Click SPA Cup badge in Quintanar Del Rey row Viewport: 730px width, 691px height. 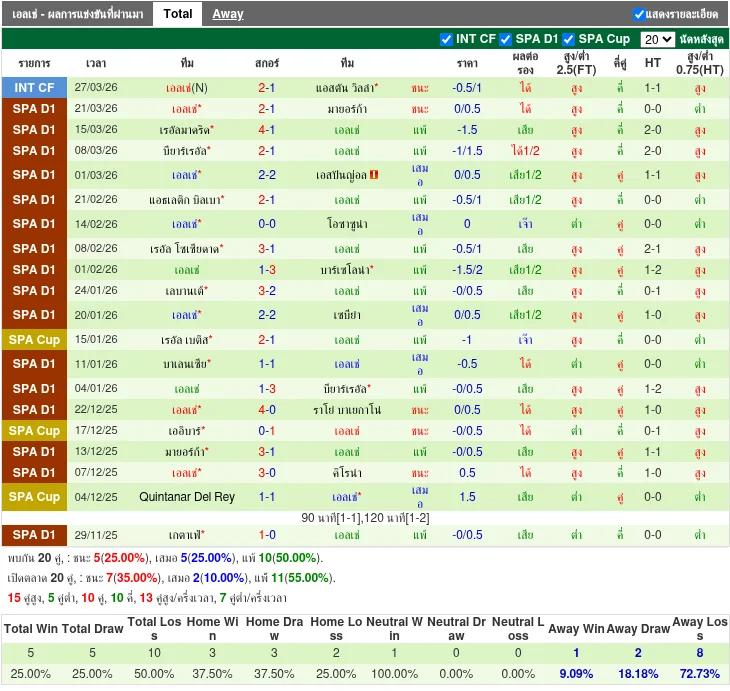(x=34, y=497)
